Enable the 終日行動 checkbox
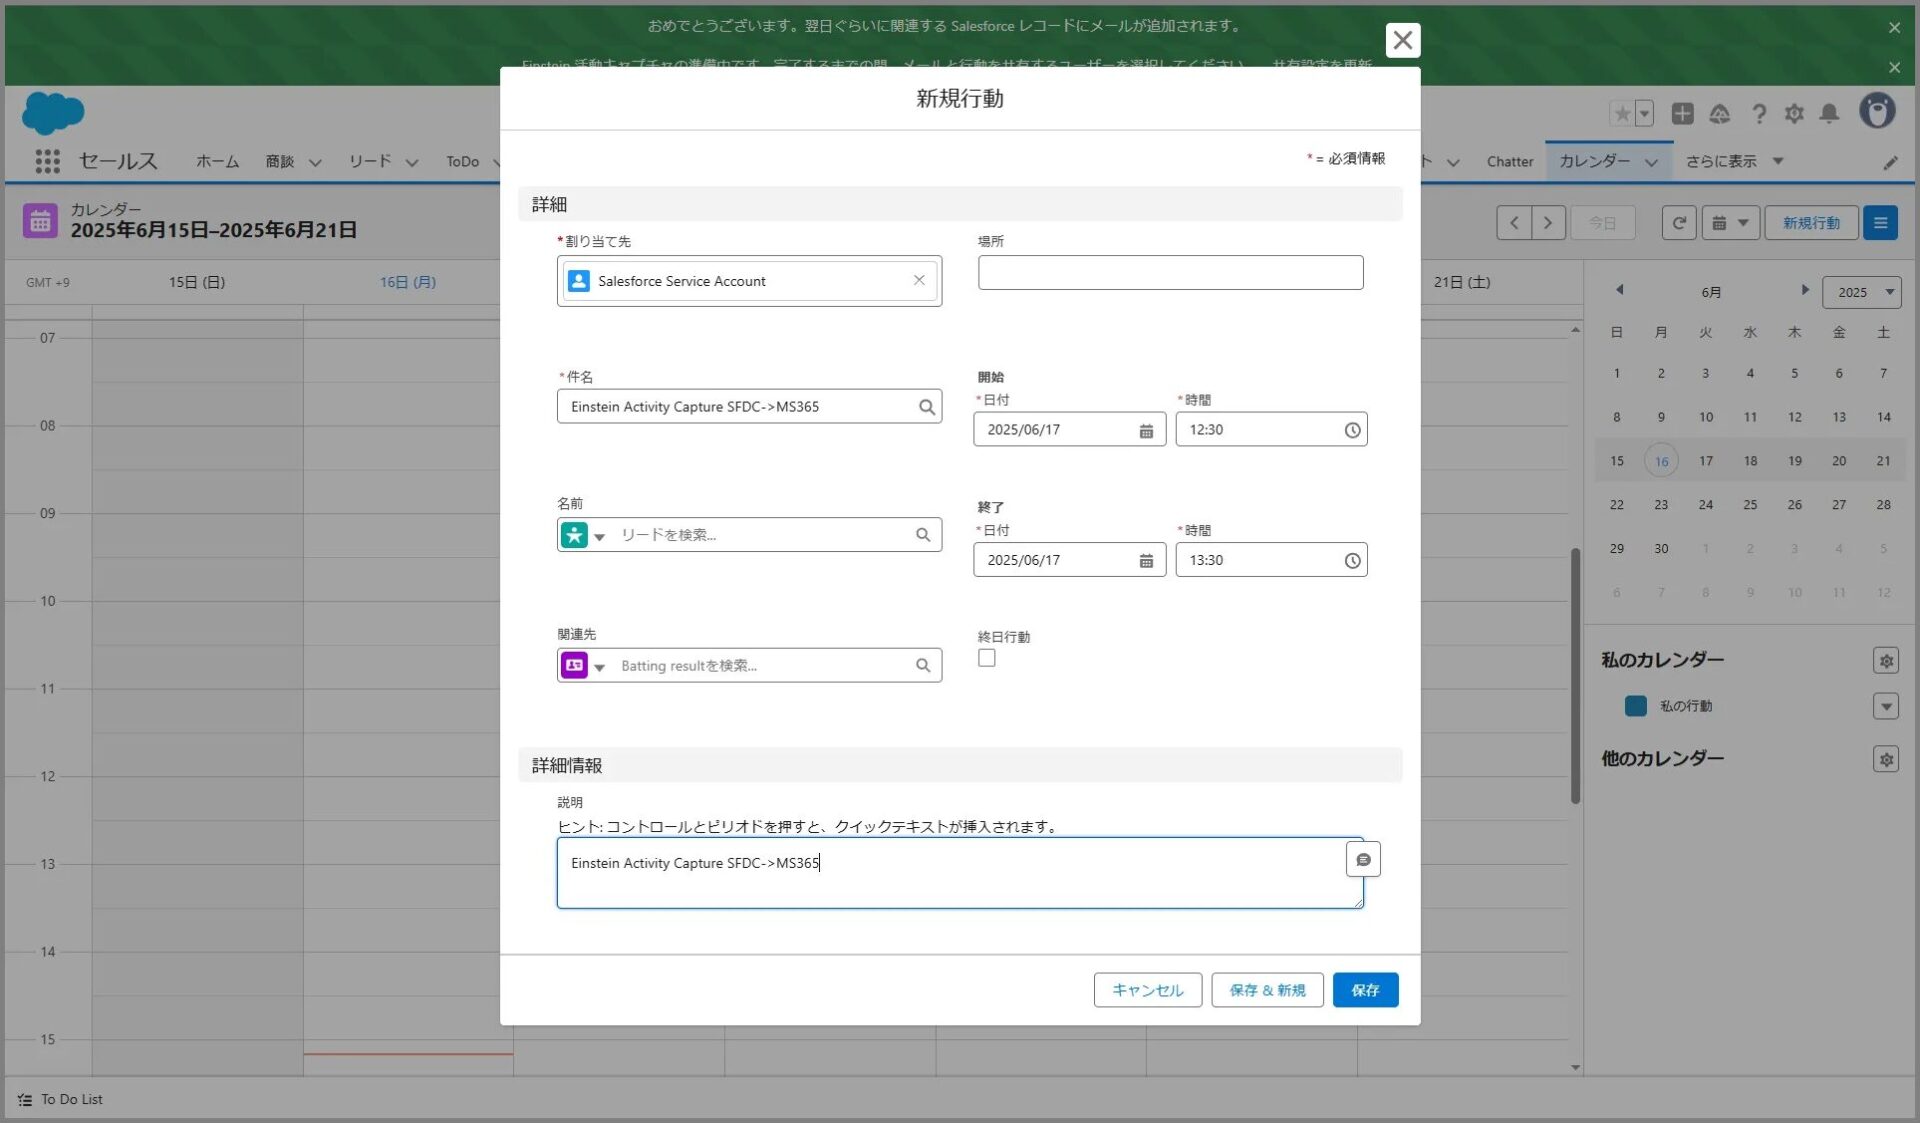The width and height of the screenshot is (1920, 1123). [x=986, y=658]
